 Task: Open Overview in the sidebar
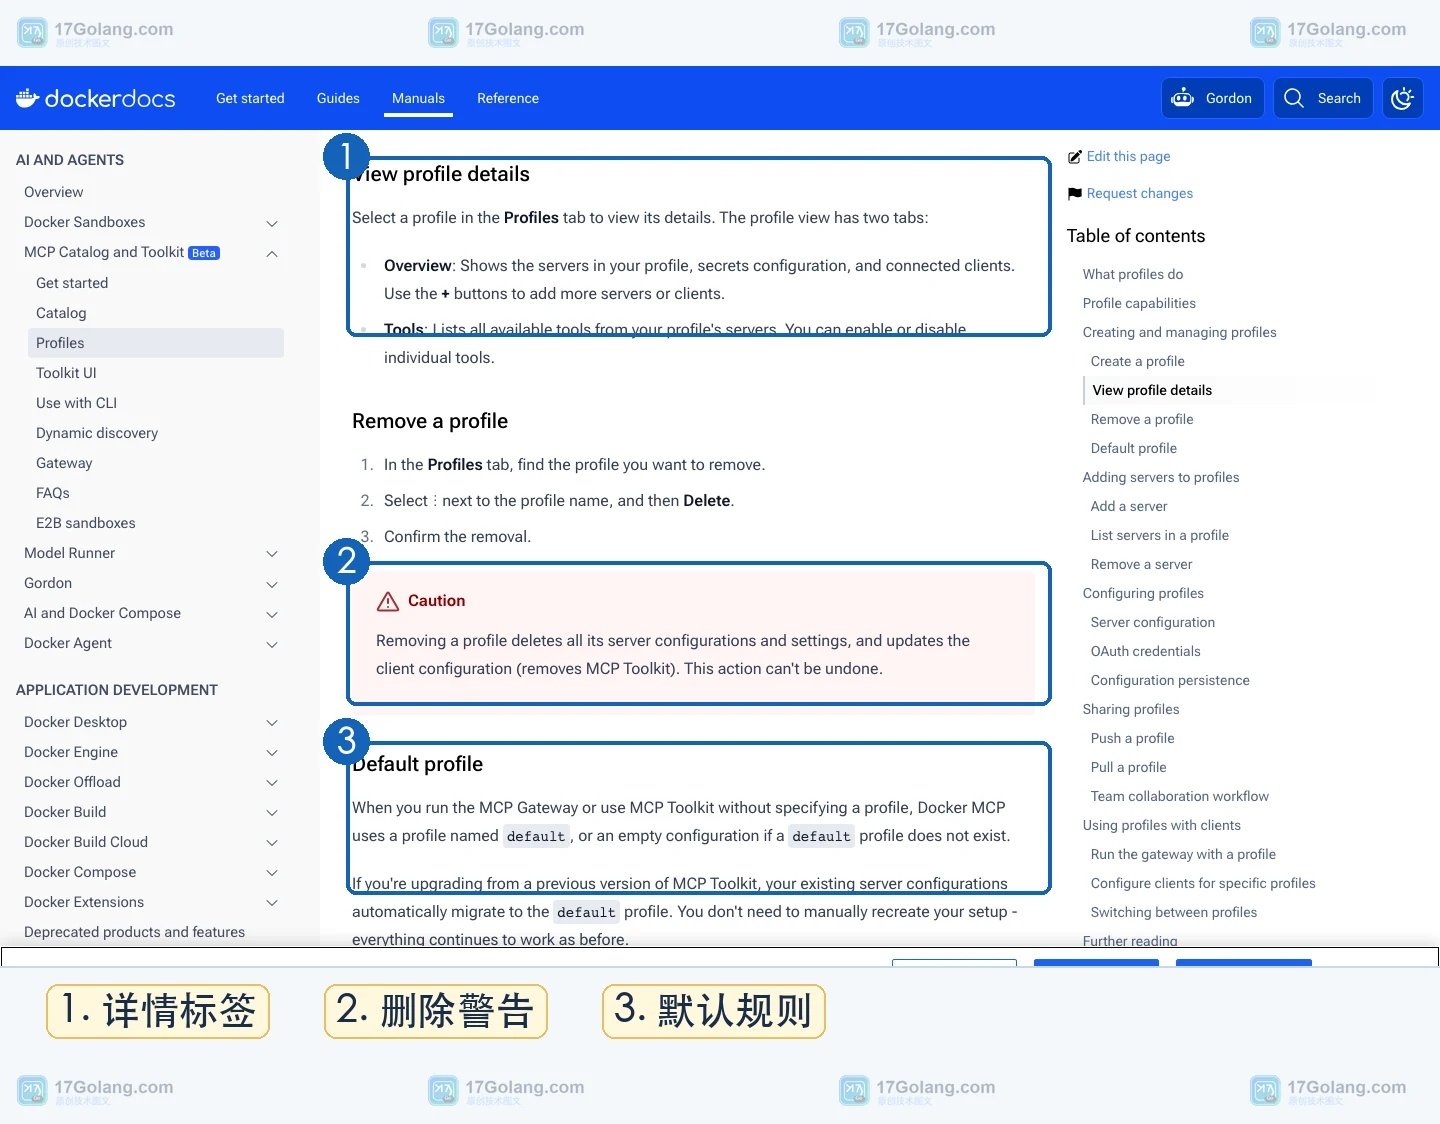coord(54,192)
